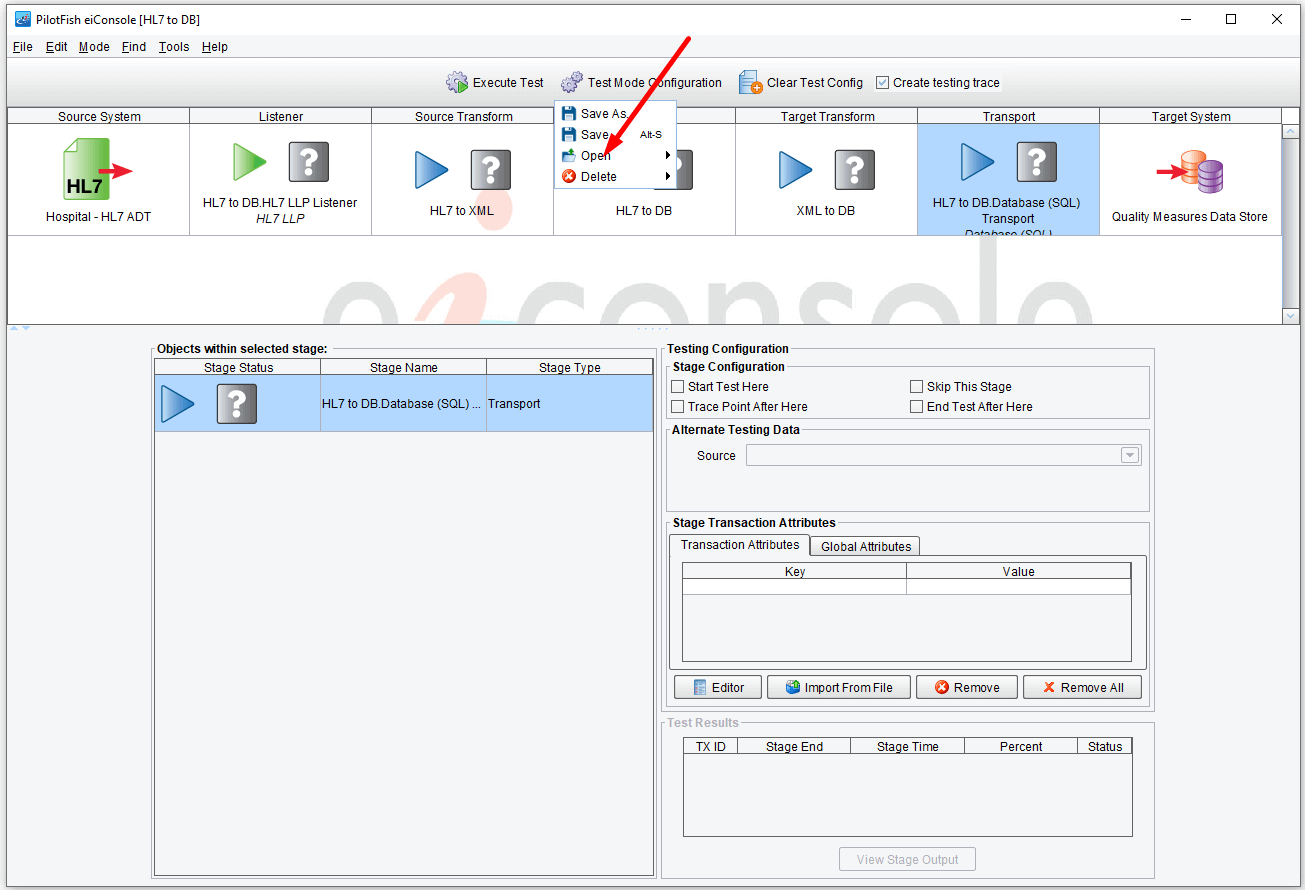
Task: Open Test Mode Configuration from the toolbar
Action: tap(641, 83)
